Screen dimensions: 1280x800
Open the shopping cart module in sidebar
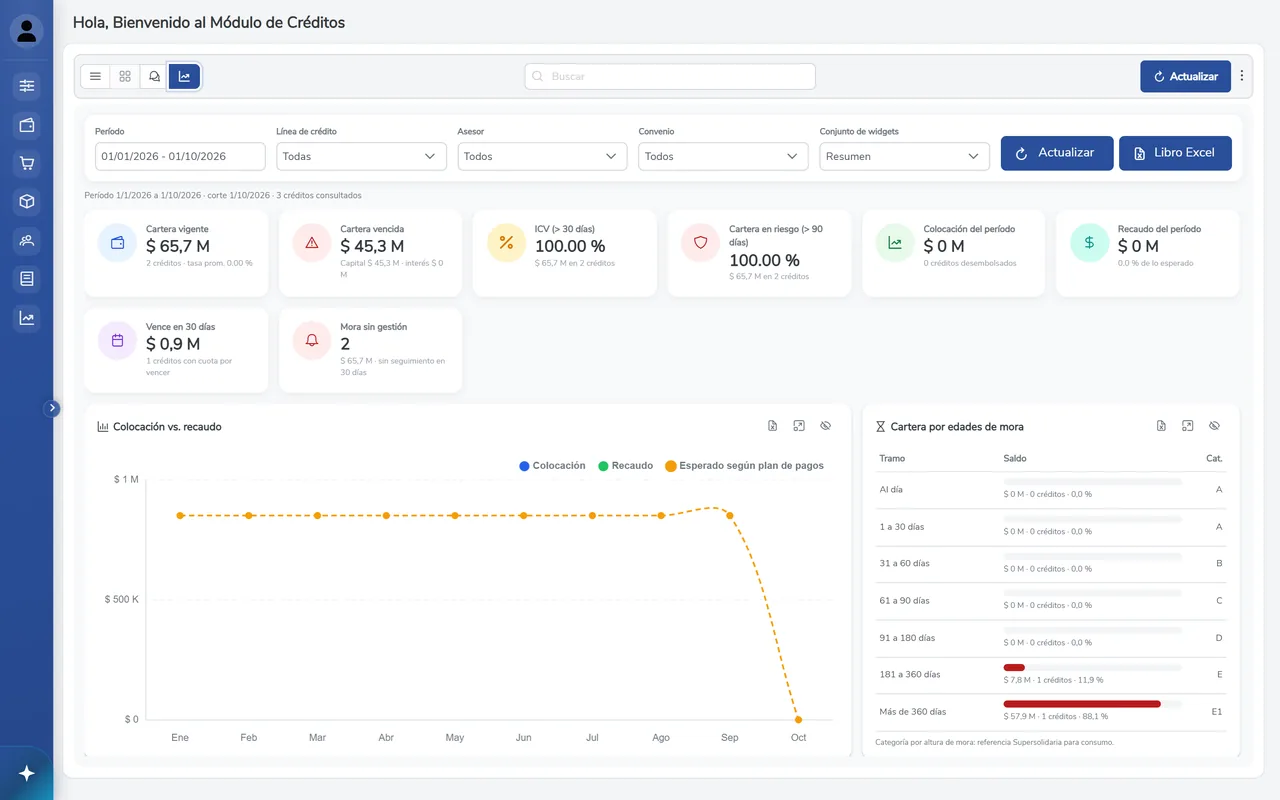pos(27,164)
